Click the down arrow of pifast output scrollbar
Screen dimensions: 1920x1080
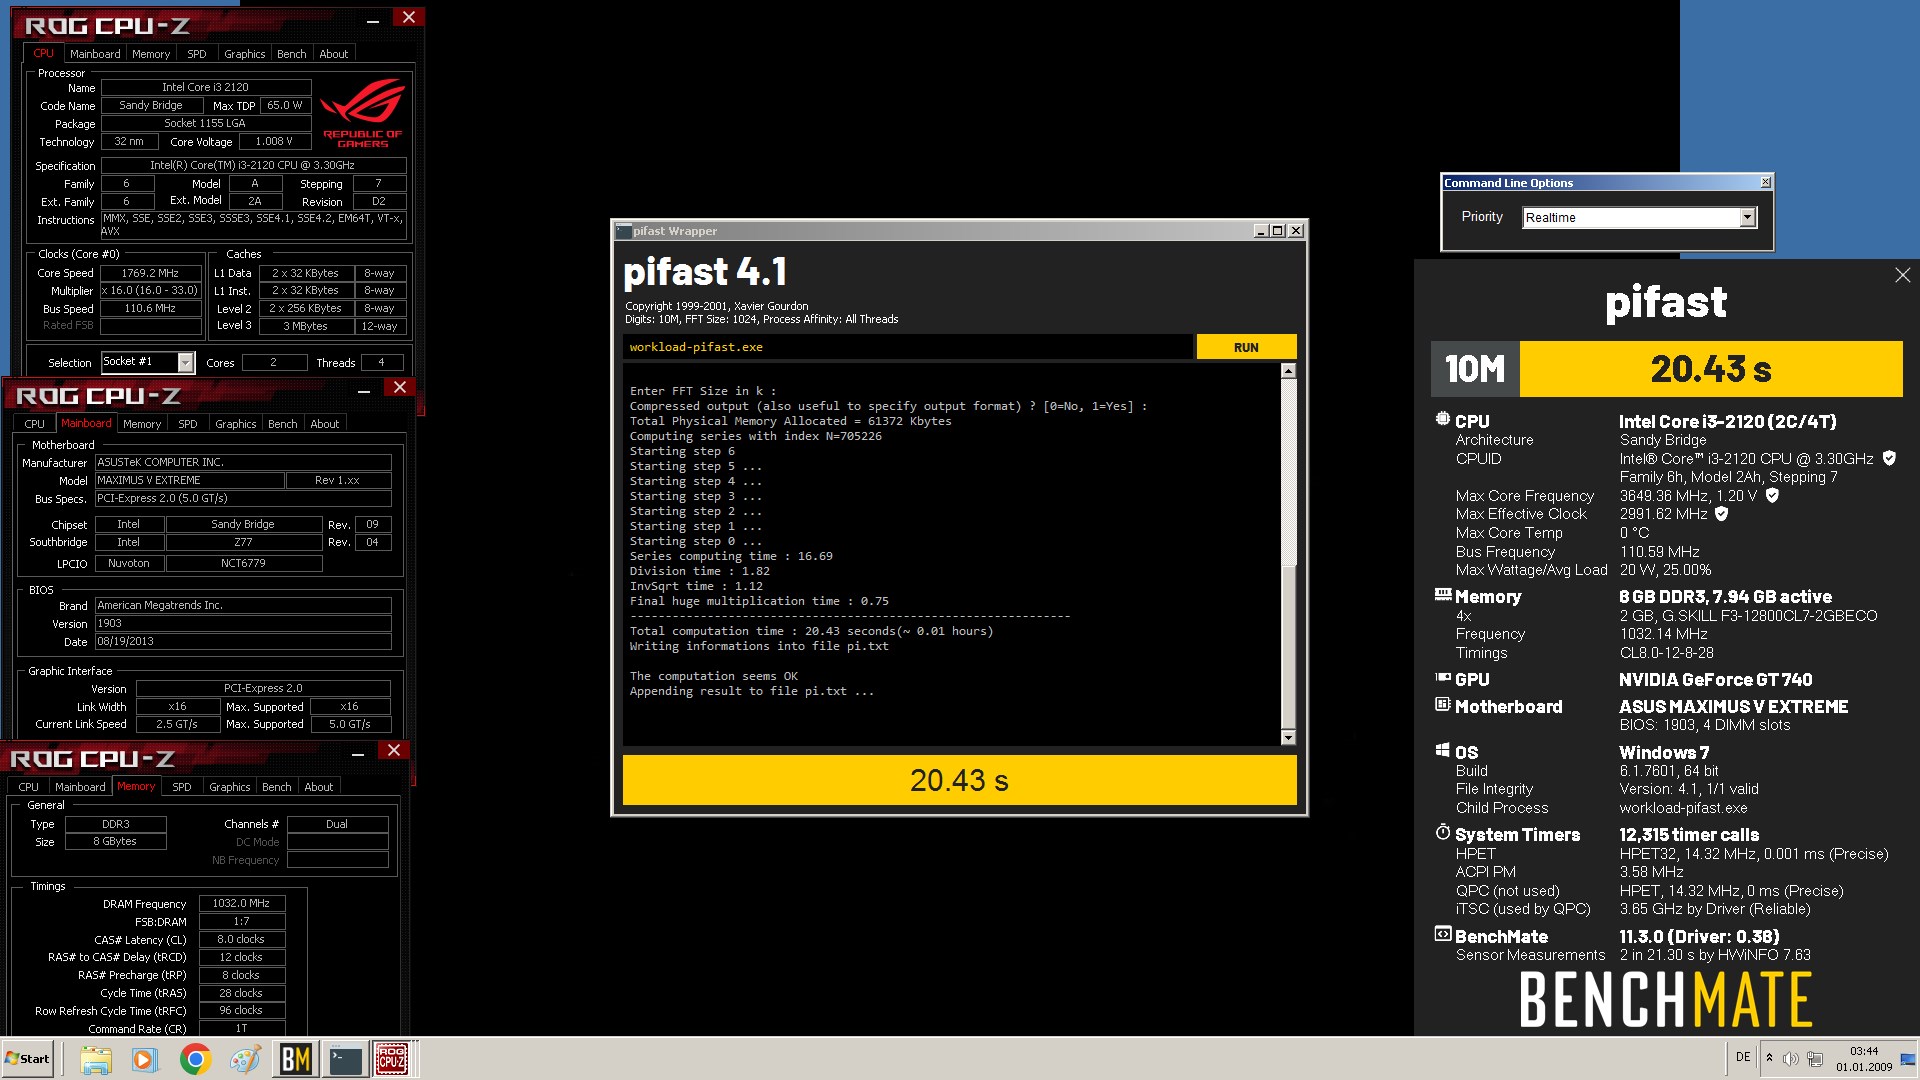click(1288, 738)
